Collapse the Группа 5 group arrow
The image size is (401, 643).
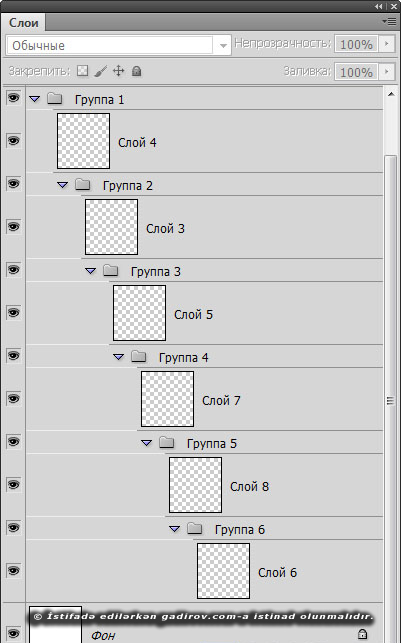pyautogui.click(x=146, y=443)
